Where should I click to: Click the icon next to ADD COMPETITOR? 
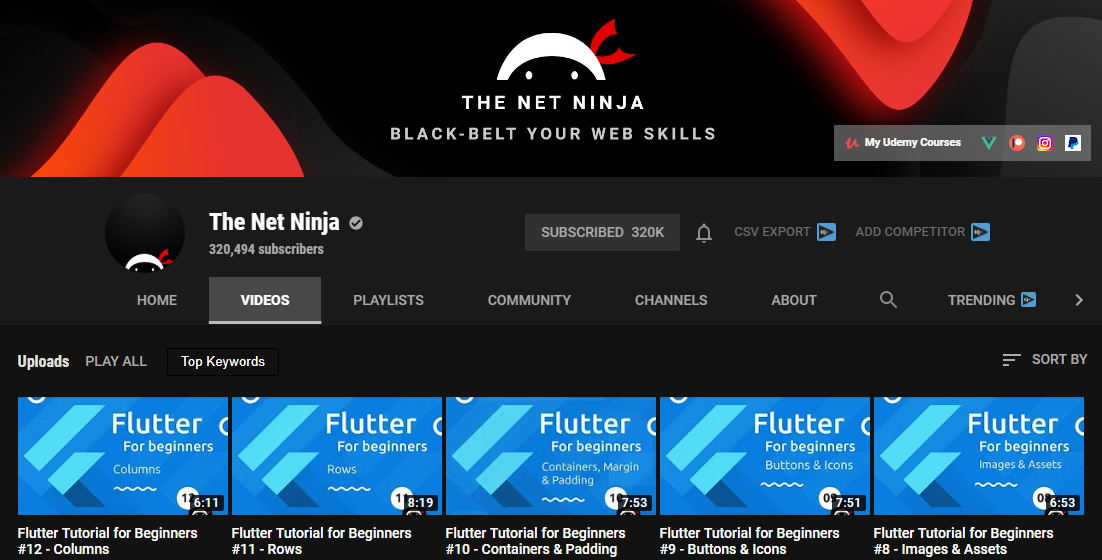tap(980, 232)
